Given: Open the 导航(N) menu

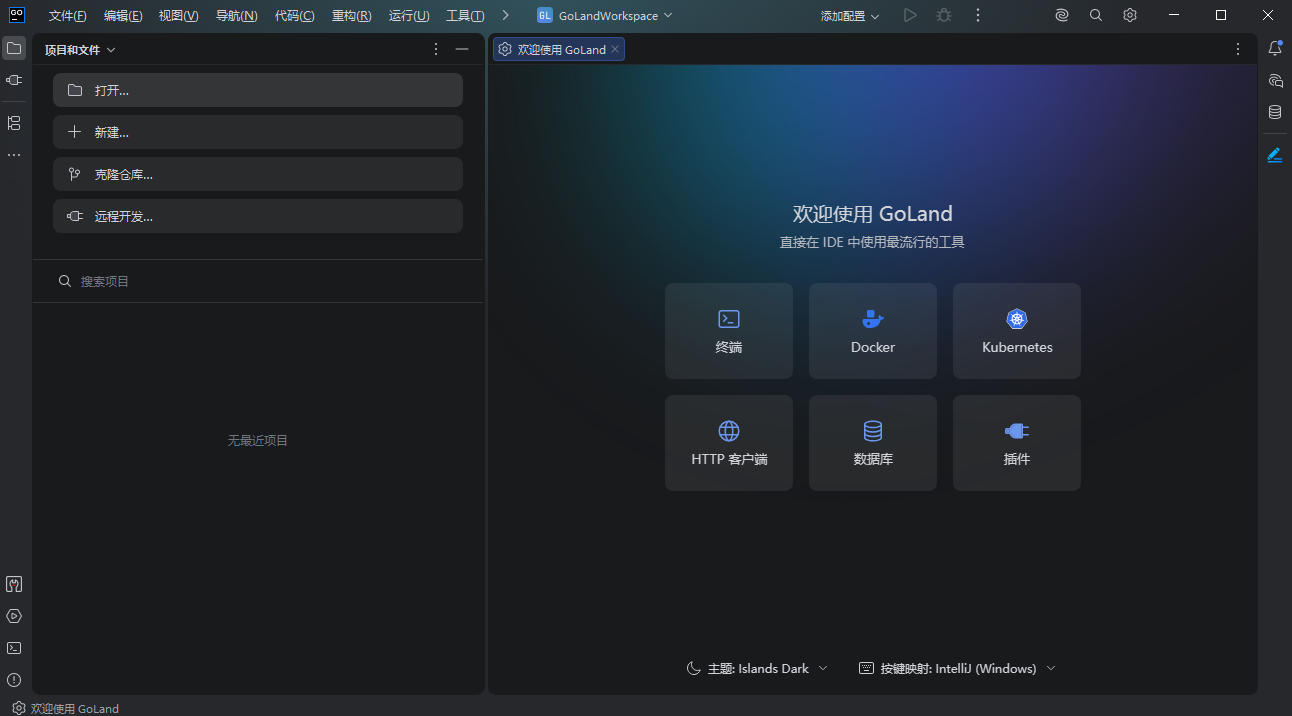Looking at the screenshot, I should point(236,16).
